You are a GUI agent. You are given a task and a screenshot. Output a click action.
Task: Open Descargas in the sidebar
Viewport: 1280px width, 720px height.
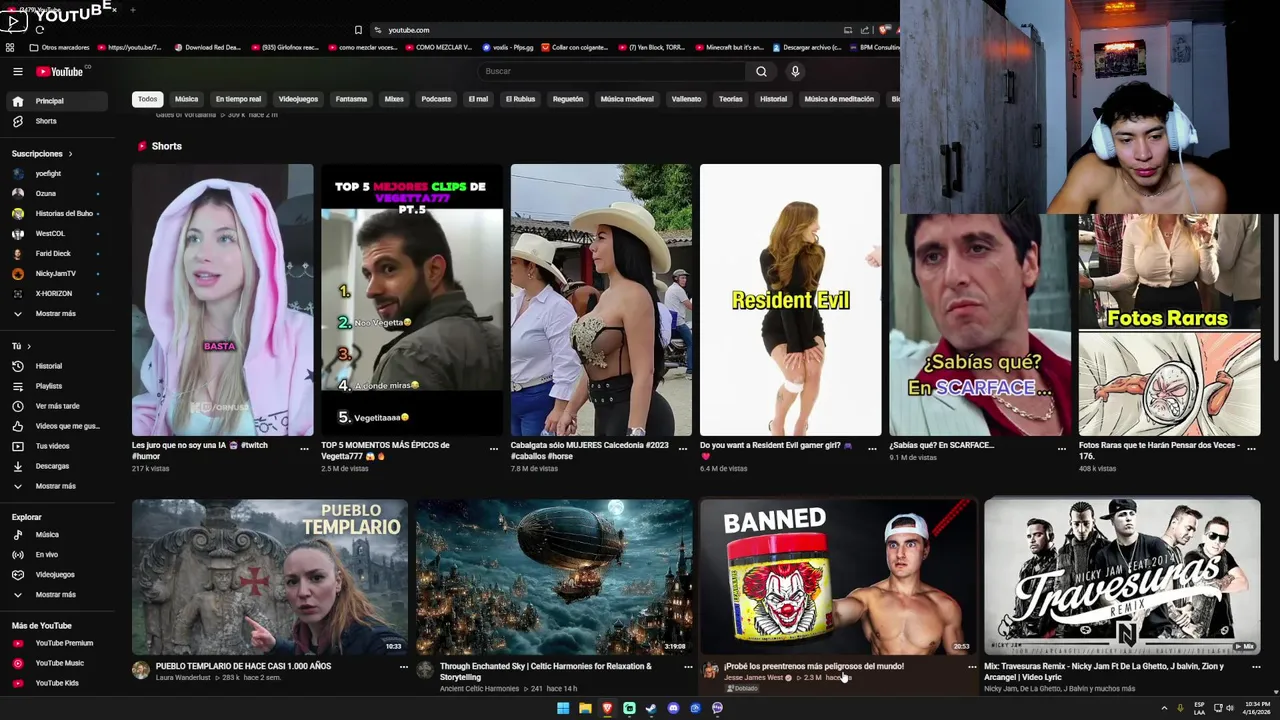coord(55,466)
